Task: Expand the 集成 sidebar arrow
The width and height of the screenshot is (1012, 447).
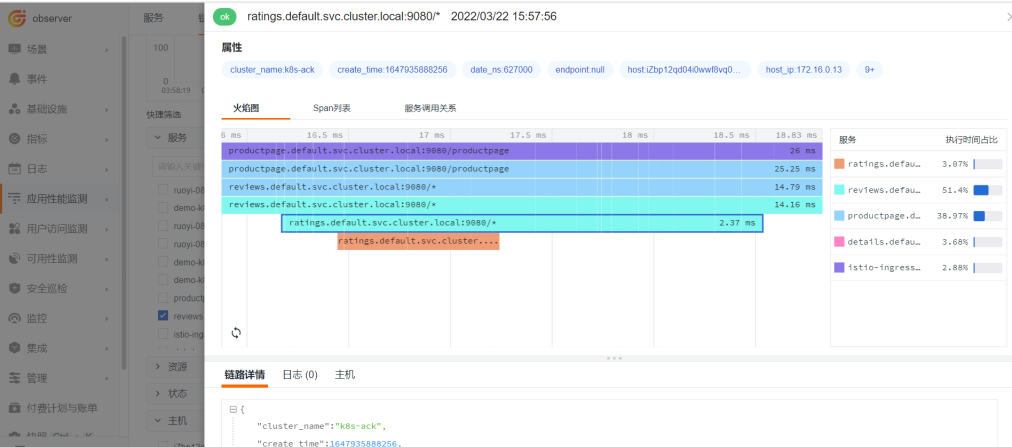Action: click(x=108, y=348)
